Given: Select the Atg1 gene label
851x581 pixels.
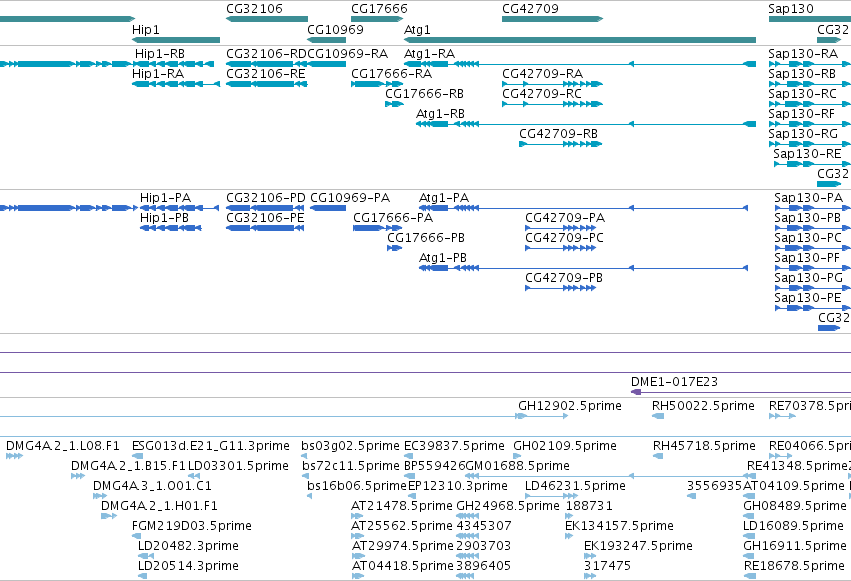Looking at the screenshot, I should pyautogui.click(x=417, y=30).
